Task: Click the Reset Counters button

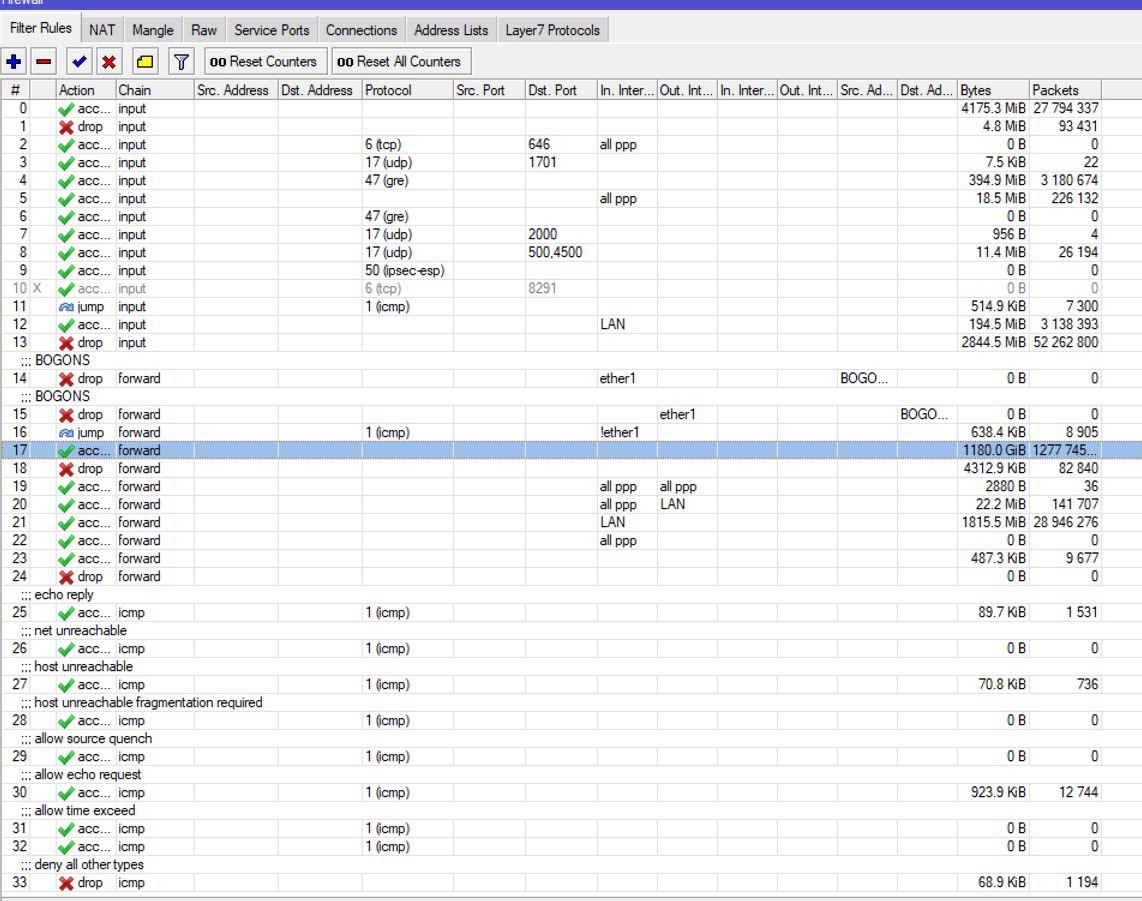Action: [x=264, y=62]
